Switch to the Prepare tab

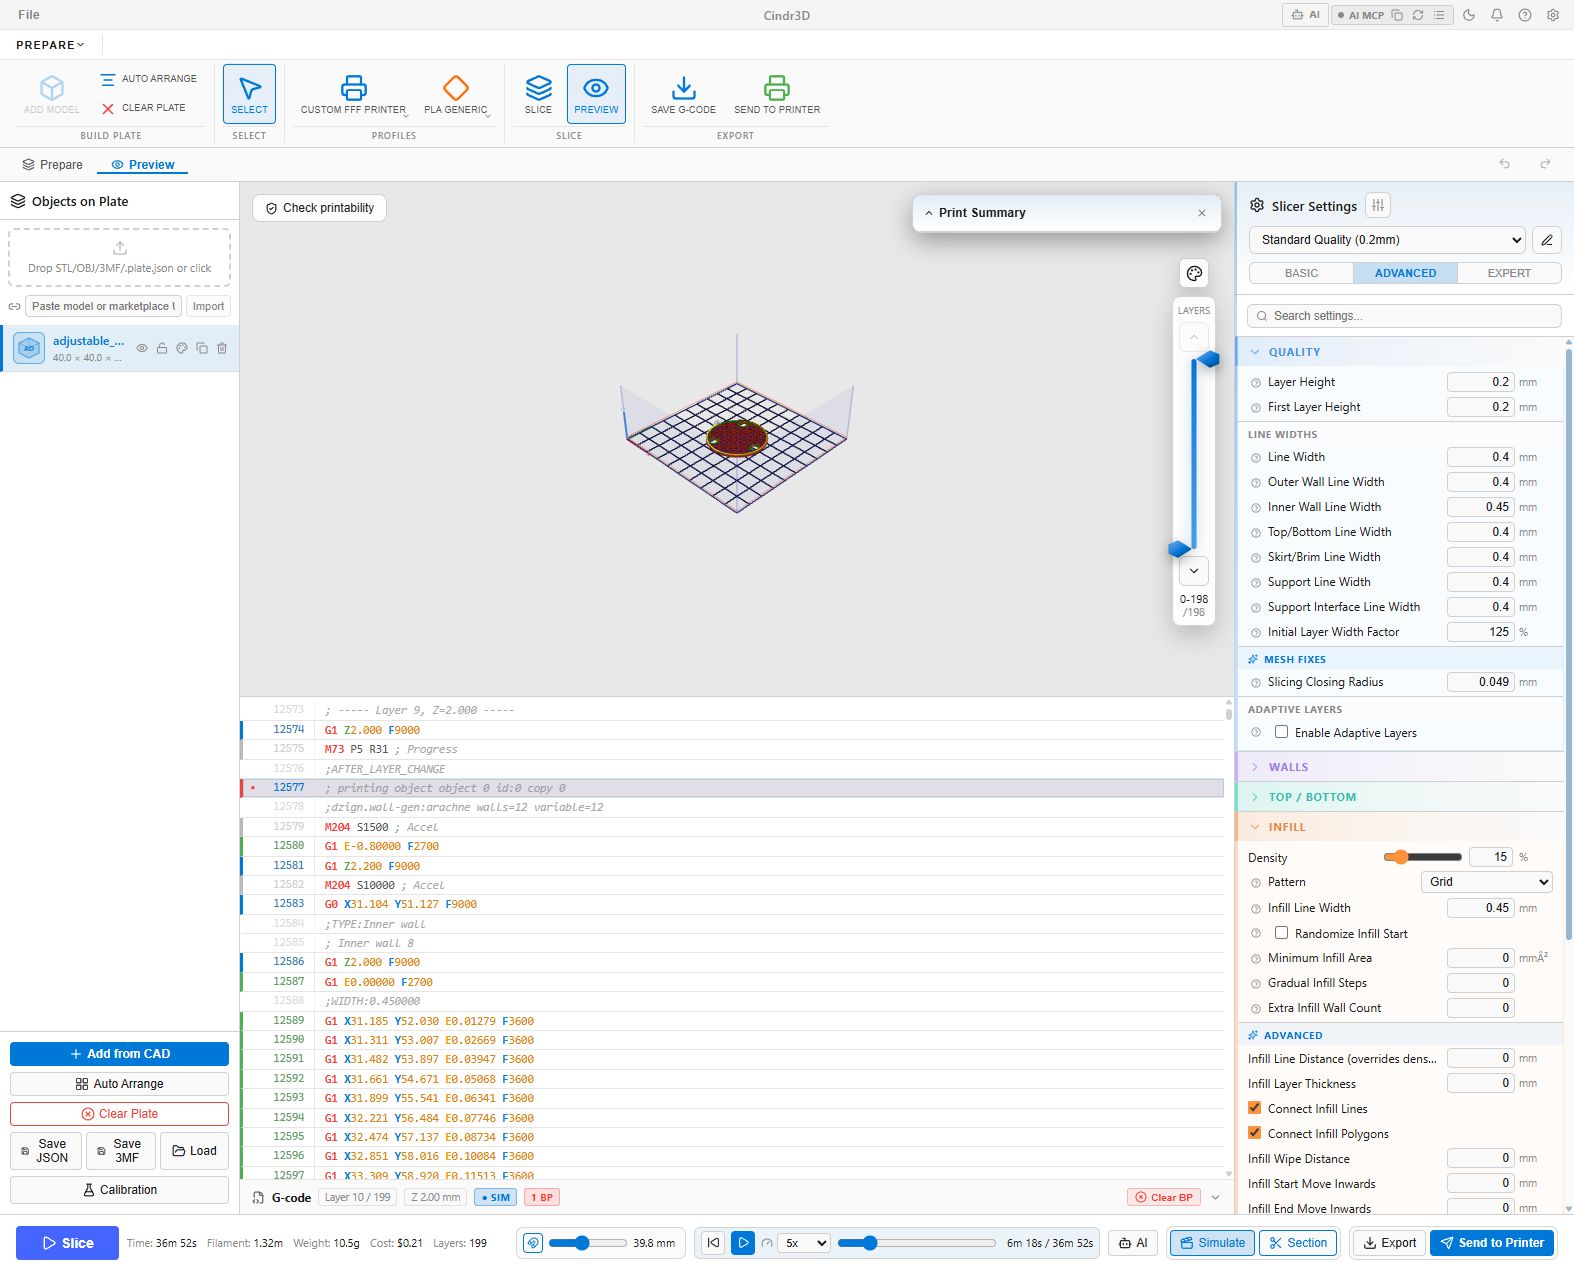[x=52, y=165]
